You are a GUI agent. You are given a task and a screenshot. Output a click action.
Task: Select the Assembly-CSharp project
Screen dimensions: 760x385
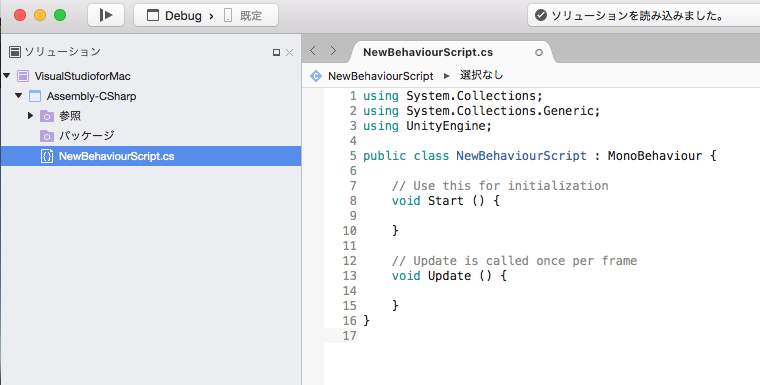(91, 96)
